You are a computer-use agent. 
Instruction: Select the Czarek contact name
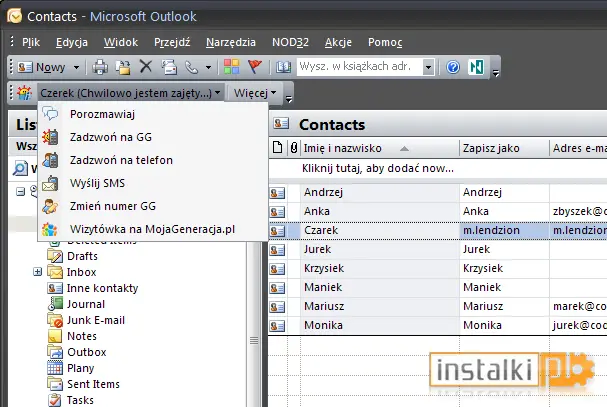[321, 230]
